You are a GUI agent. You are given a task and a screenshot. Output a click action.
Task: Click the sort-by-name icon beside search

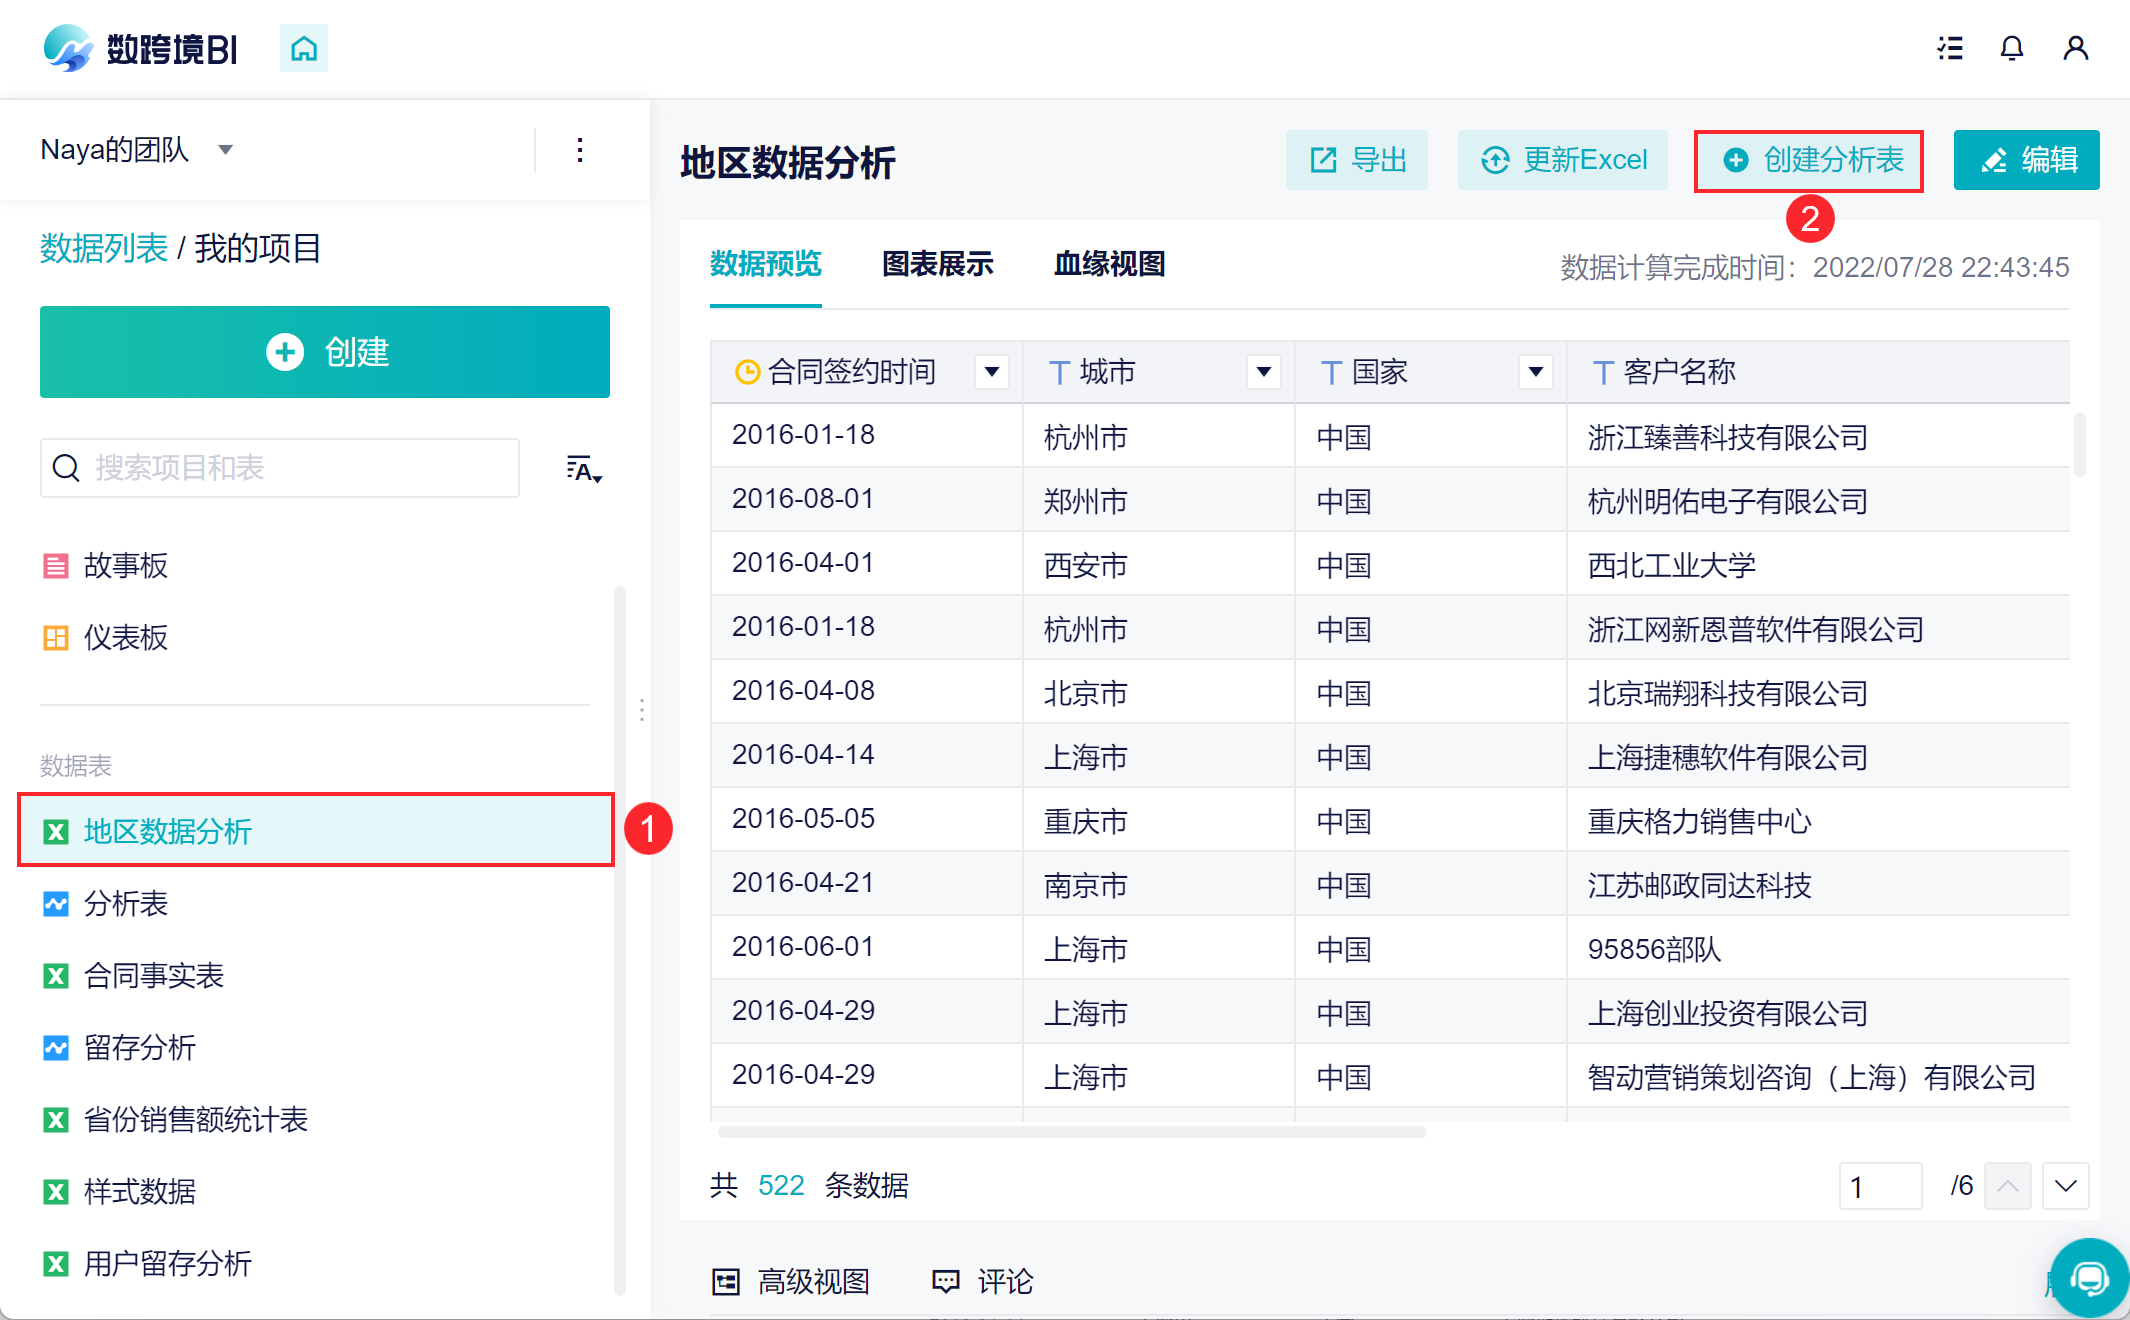tap(584, 469)
